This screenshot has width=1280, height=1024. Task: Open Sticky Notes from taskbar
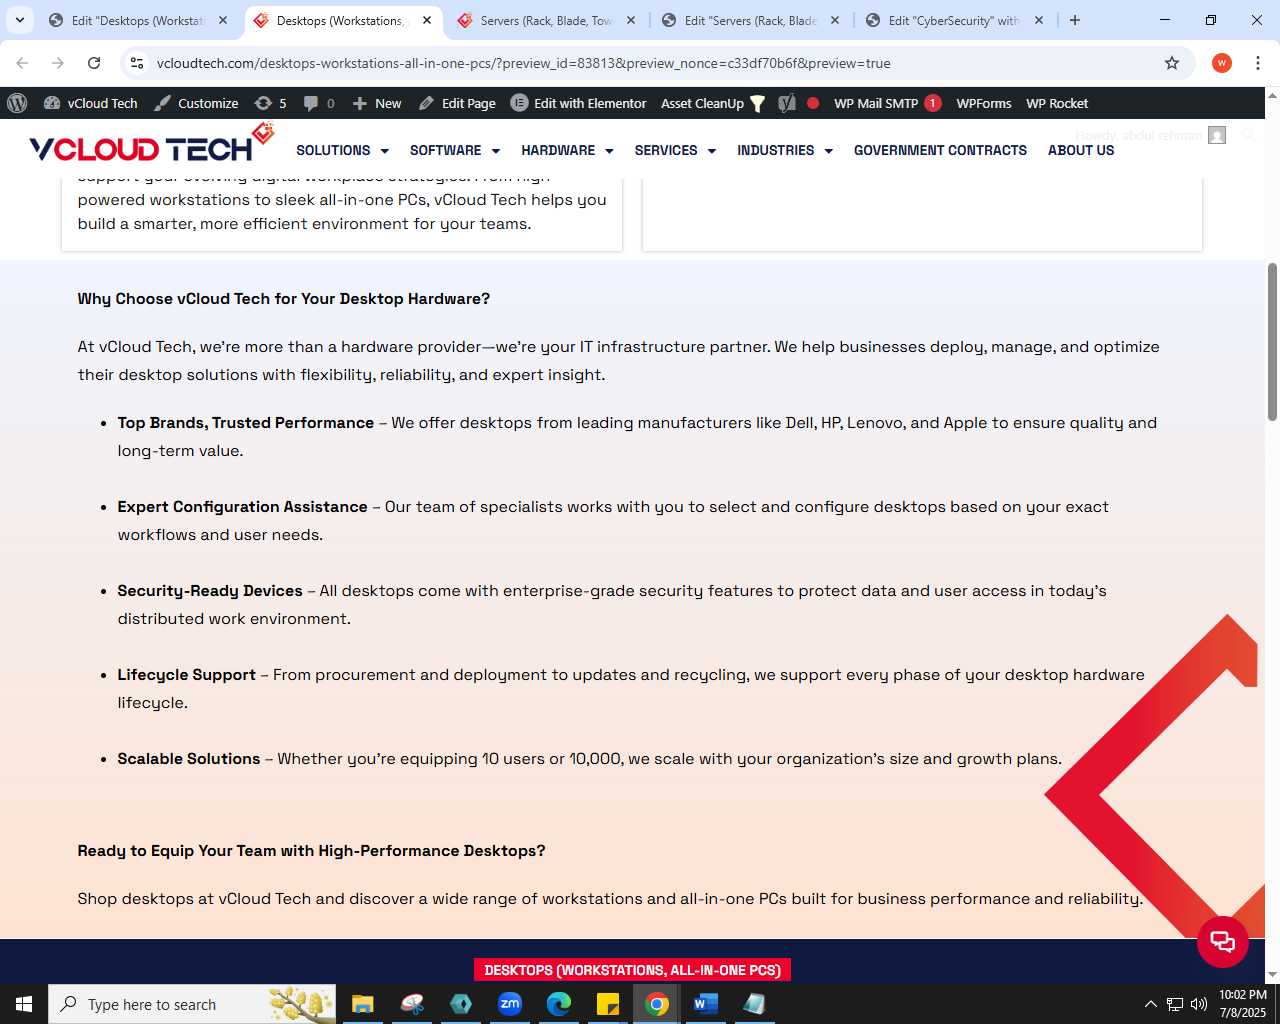point(608,1004)
